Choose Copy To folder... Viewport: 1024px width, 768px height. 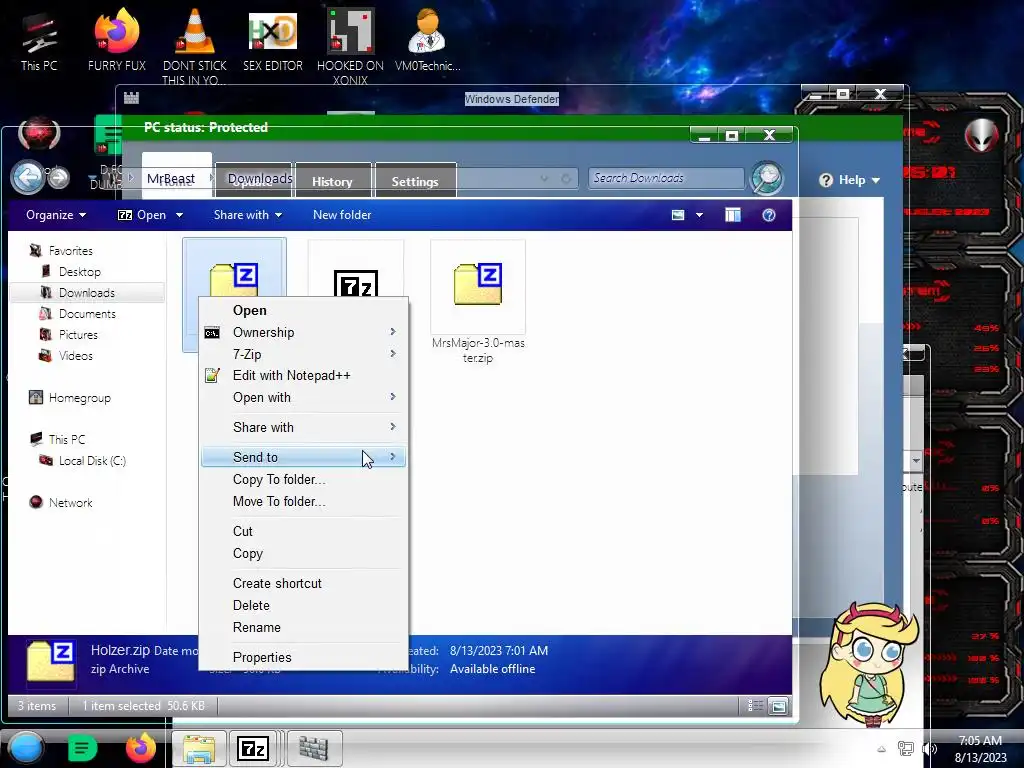coord(304,479)
